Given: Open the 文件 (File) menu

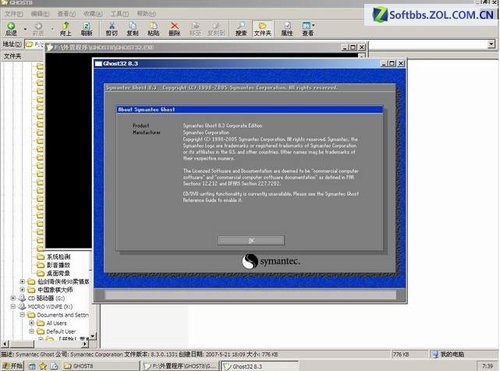Looking at the screenshot, I should tap(14, 14).
